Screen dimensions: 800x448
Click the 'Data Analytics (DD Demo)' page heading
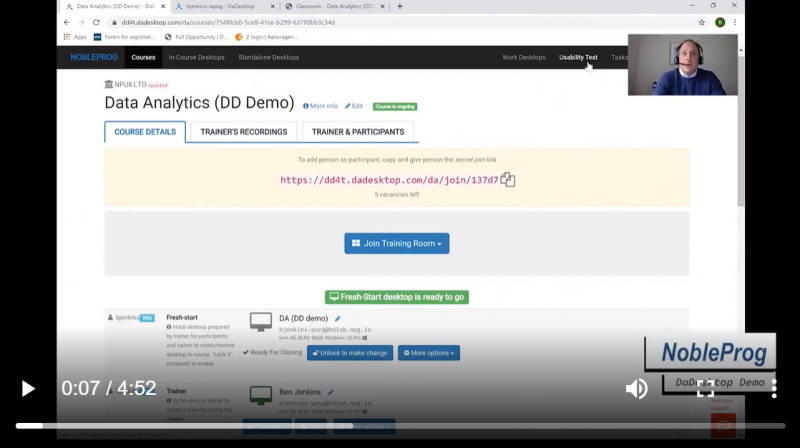(x=199, y=103)
